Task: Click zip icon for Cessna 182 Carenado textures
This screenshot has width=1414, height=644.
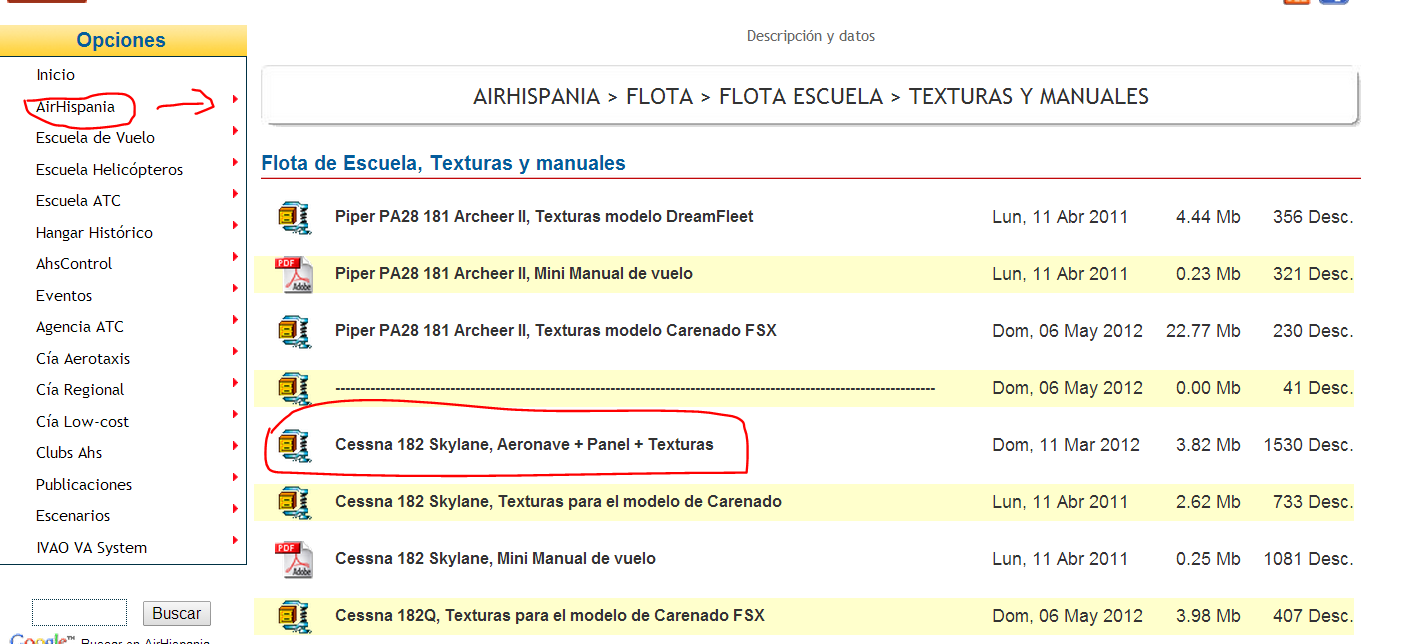Action: (x=294, y=502)
